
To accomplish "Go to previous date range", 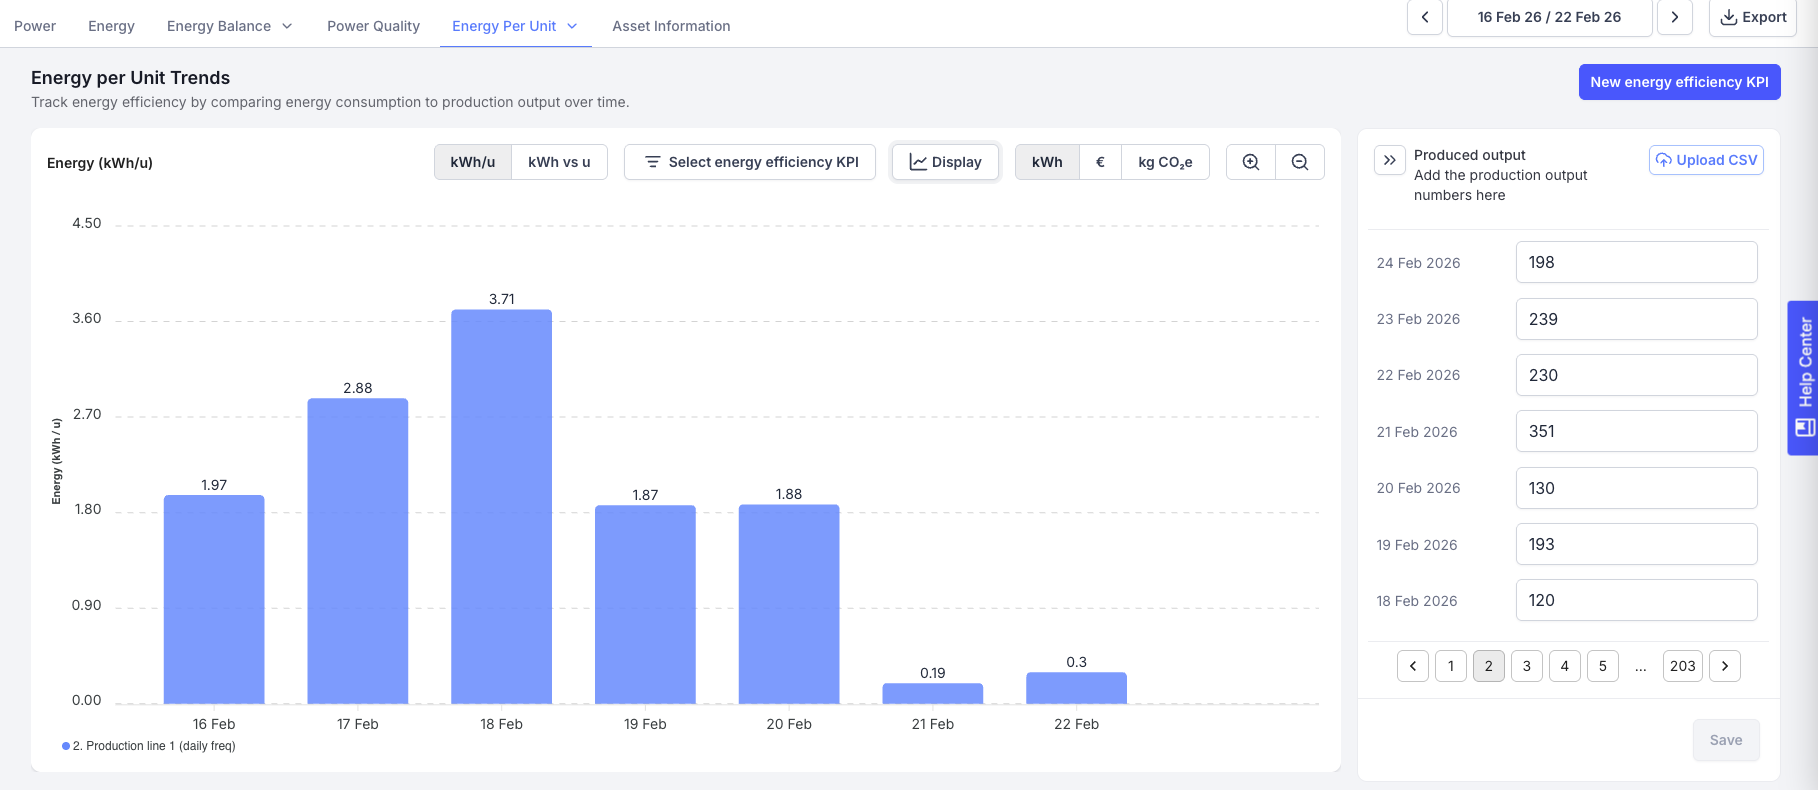I will pyautogui.click(x=1424, y=17).
